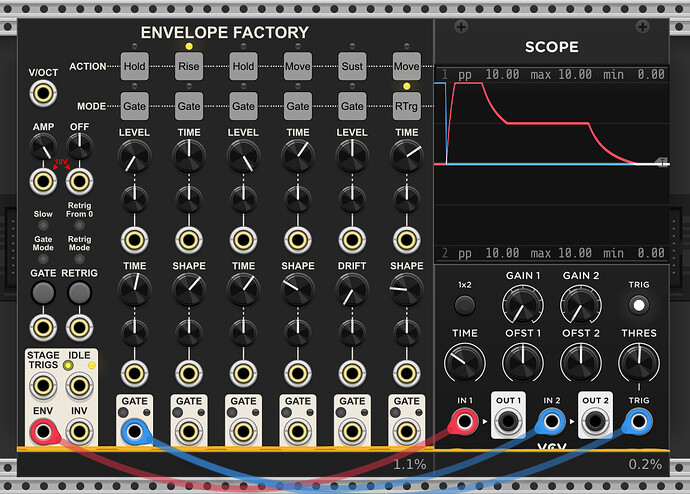Viewport: 690px width, 494px height.
Task: Change second stage ACTION set to Rise
Action: tap(189, 66)
